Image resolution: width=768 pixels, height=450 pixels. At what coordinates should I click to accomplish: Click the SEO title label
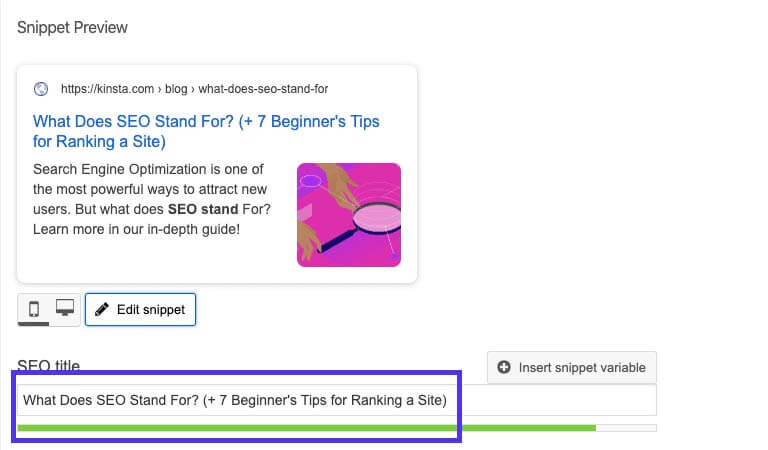(x=48, y=365)
